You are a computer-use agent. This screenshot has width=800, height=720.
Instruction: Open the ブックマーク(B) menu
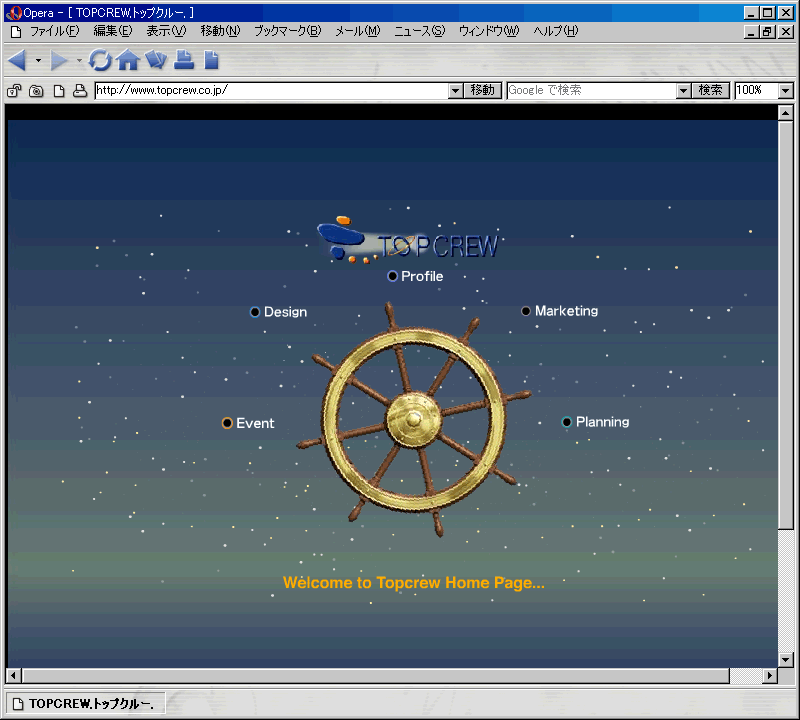pos(288,31)
